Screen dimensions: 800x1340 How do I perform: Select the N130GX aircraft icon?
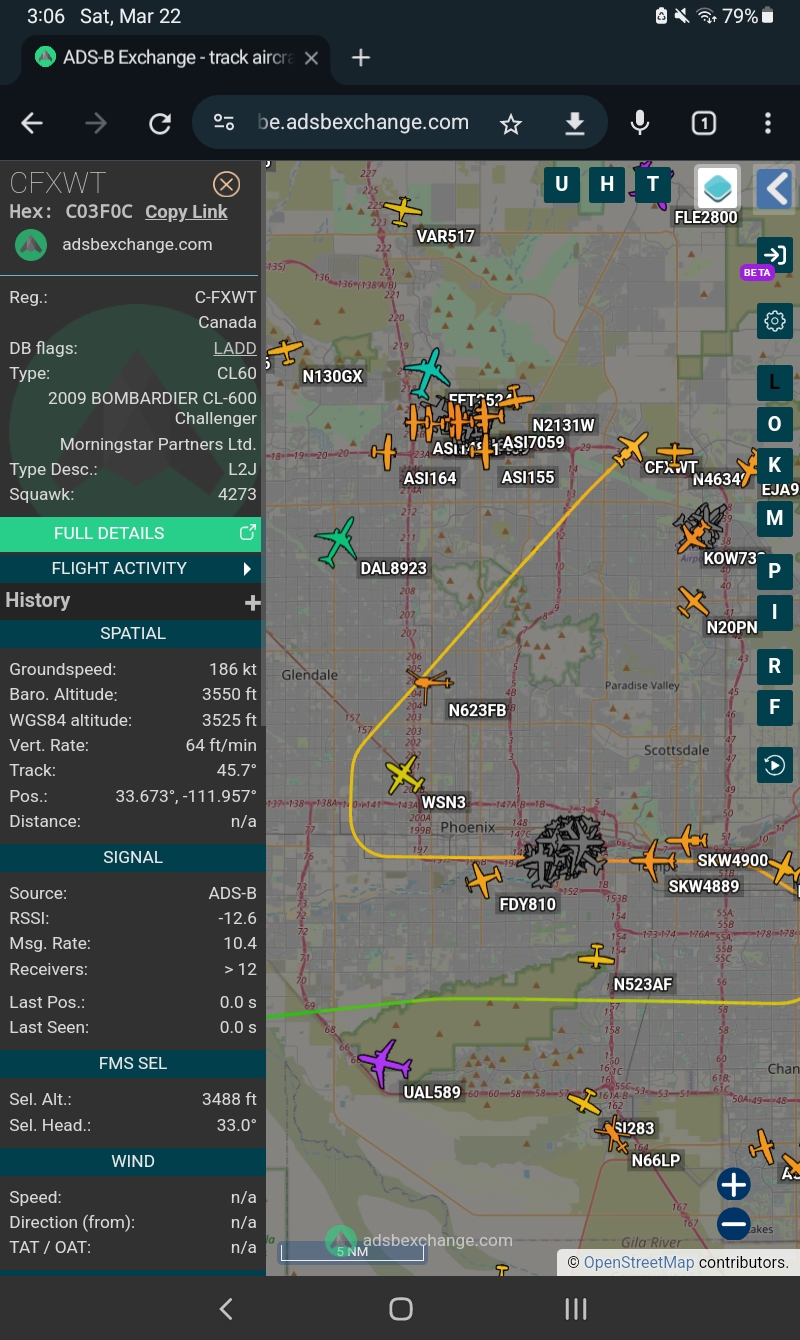tap(286, 352)
